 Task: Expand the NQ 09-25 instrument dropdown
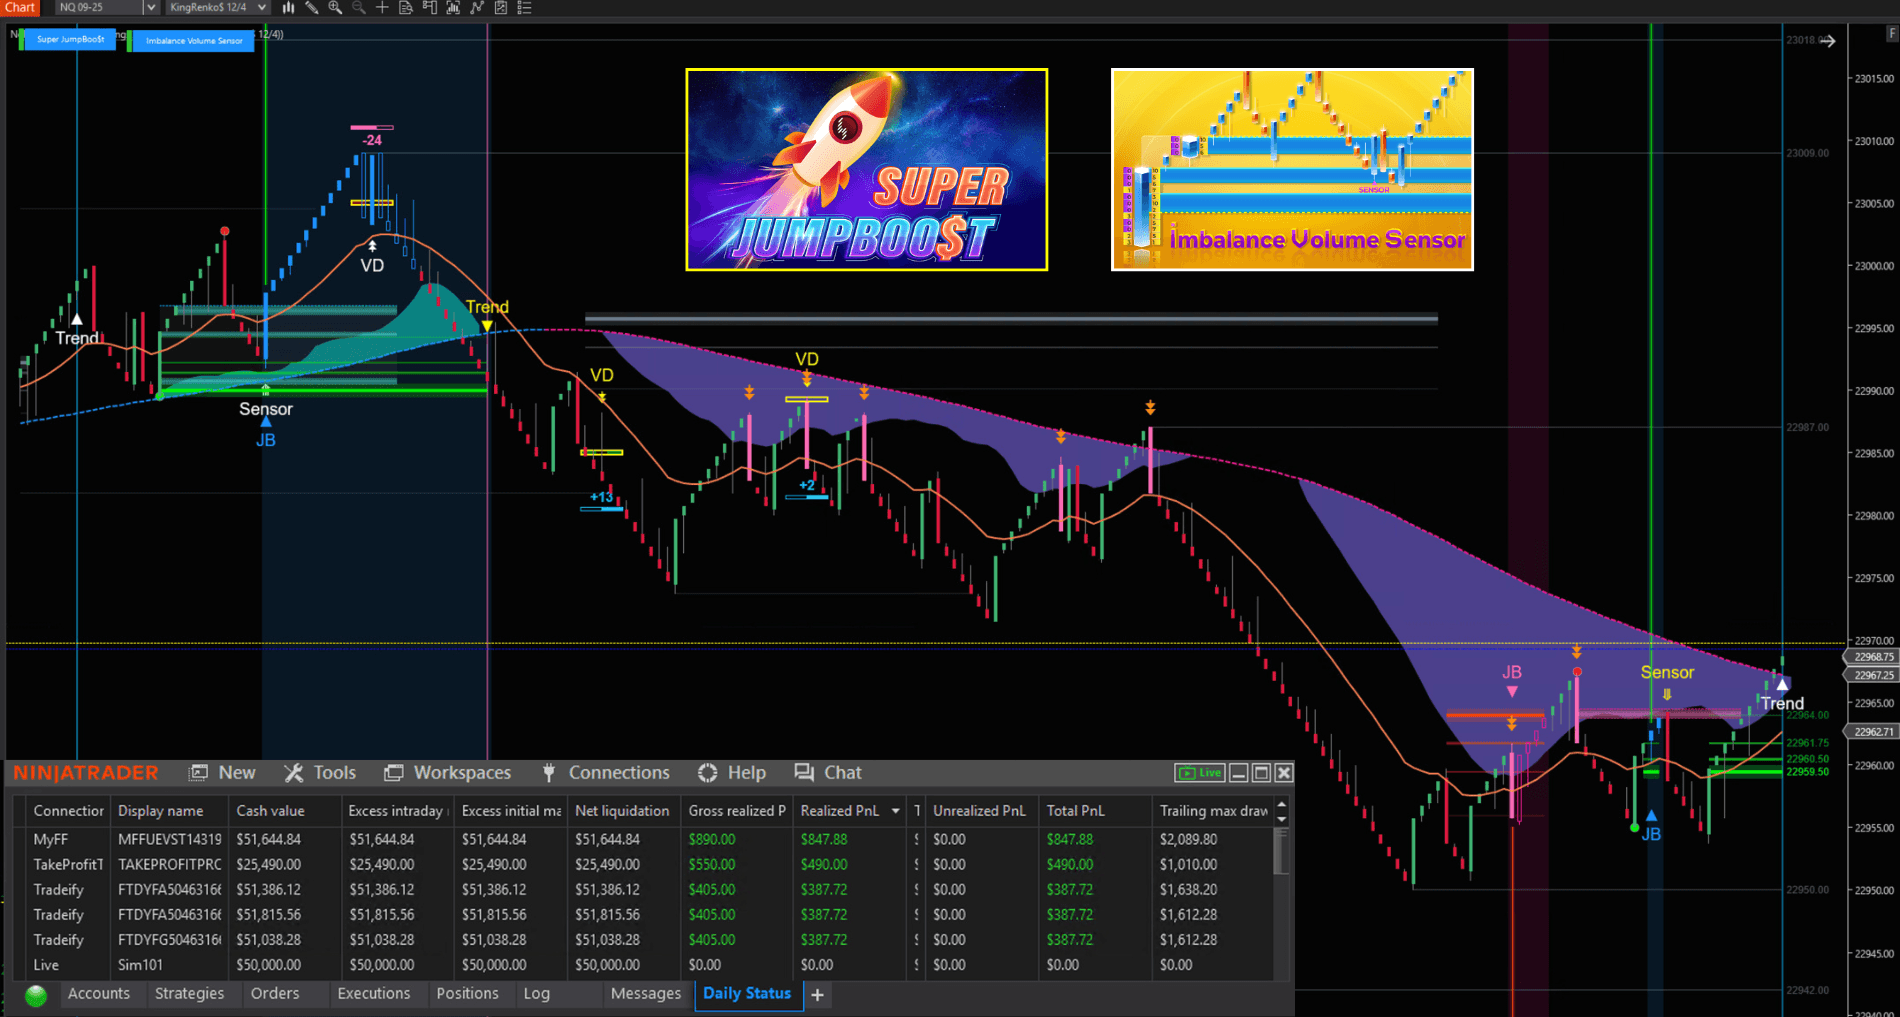point(151,8)
